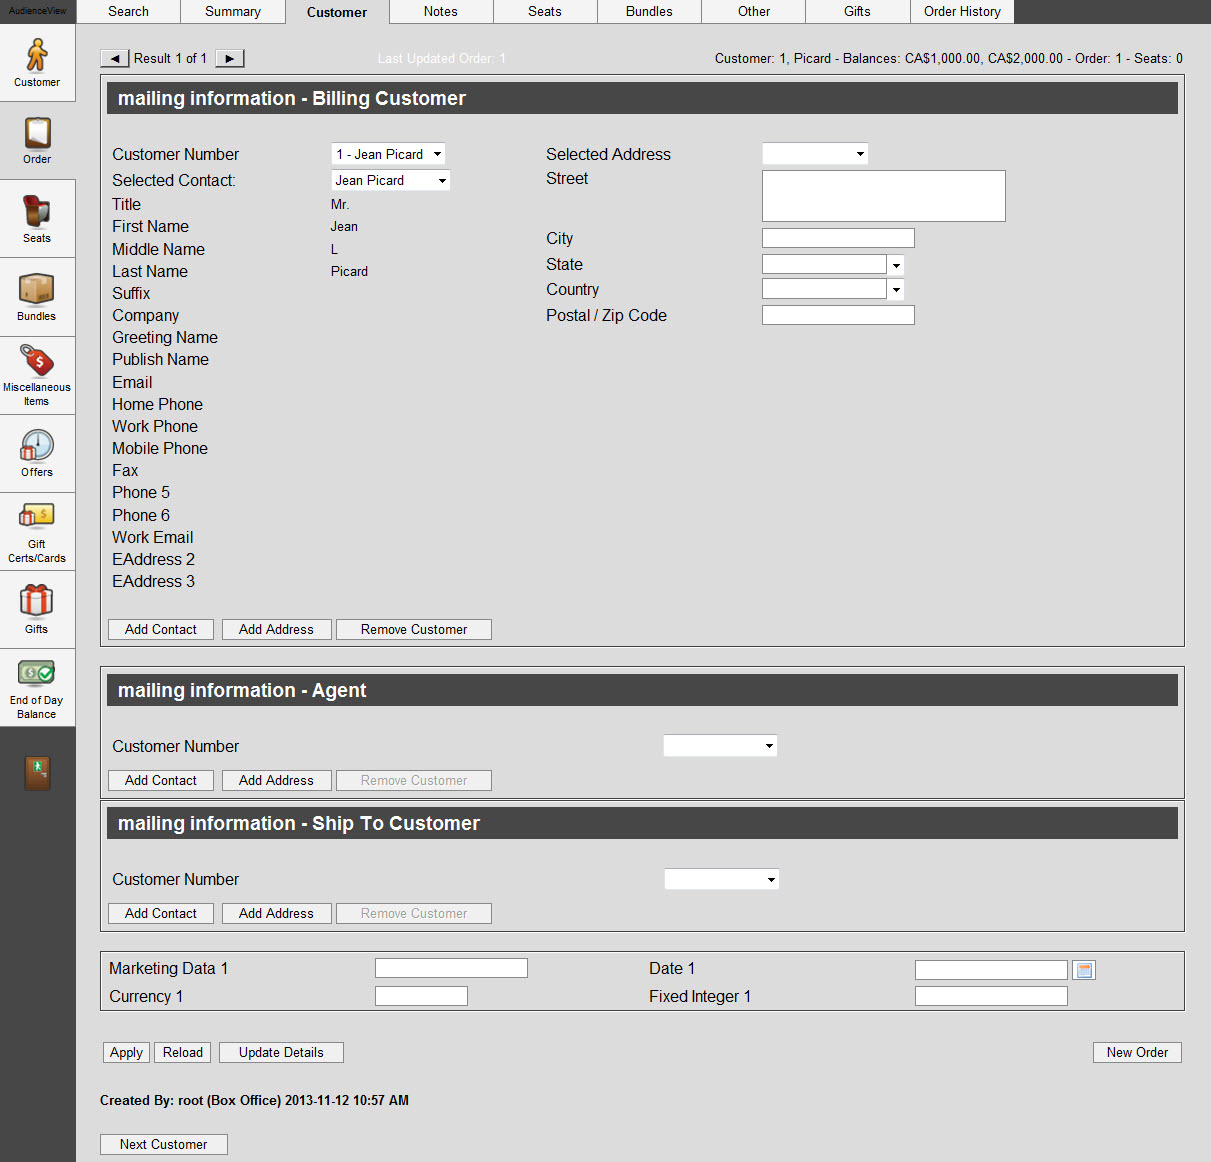Click Add Address under Billing Customer
Screen dimensions: 1211x1162
click(x=276, y=630)
